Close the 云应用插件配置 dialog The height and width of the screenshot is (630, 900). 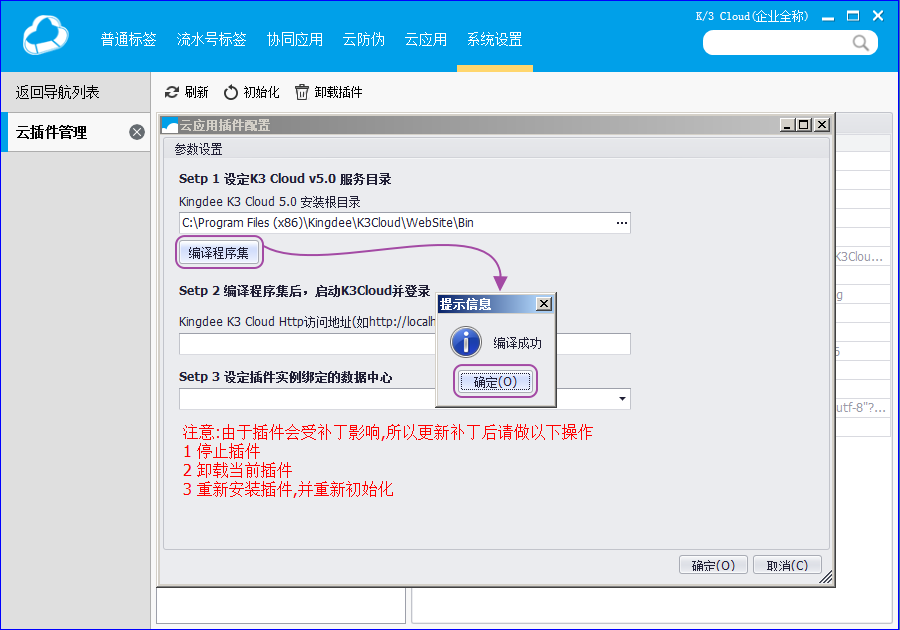[x=822, y=125]
